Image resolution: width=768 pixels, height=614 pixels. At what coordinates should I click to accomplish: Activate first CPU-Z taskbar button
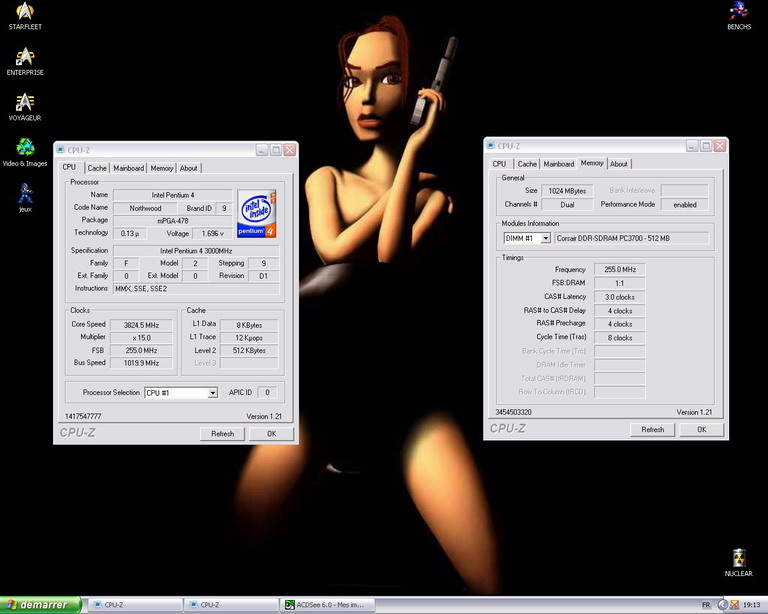tap(136, 605)
